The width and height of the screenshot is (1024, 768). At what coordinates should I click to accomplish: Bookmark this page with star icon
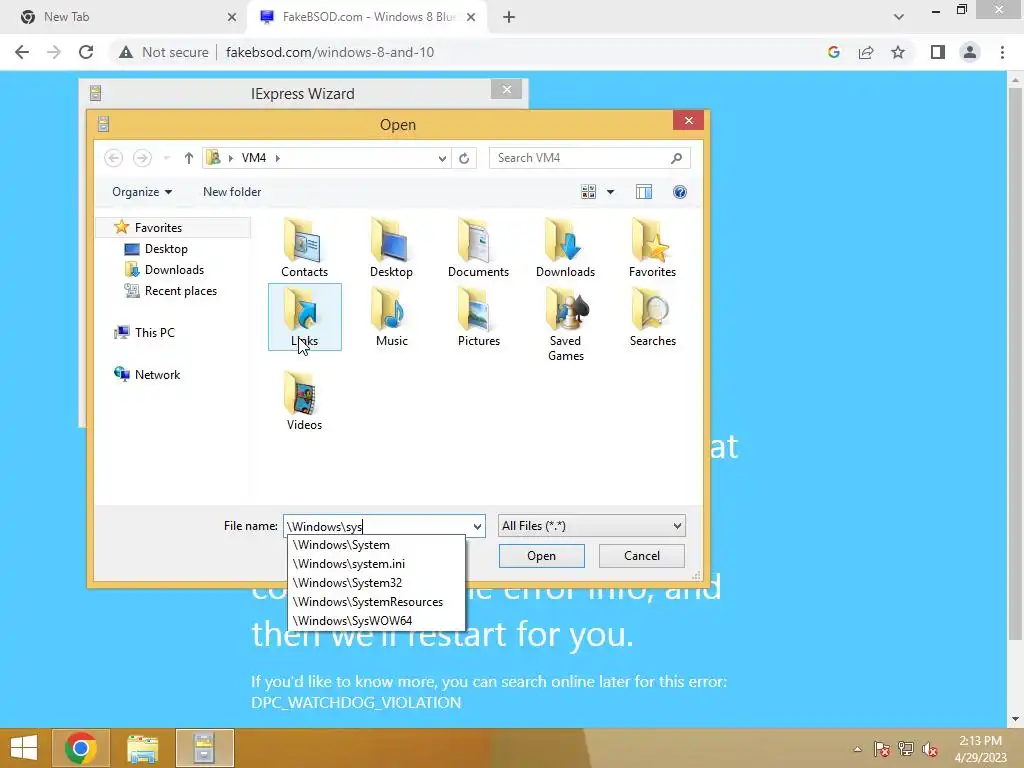[x=898, y=52]
